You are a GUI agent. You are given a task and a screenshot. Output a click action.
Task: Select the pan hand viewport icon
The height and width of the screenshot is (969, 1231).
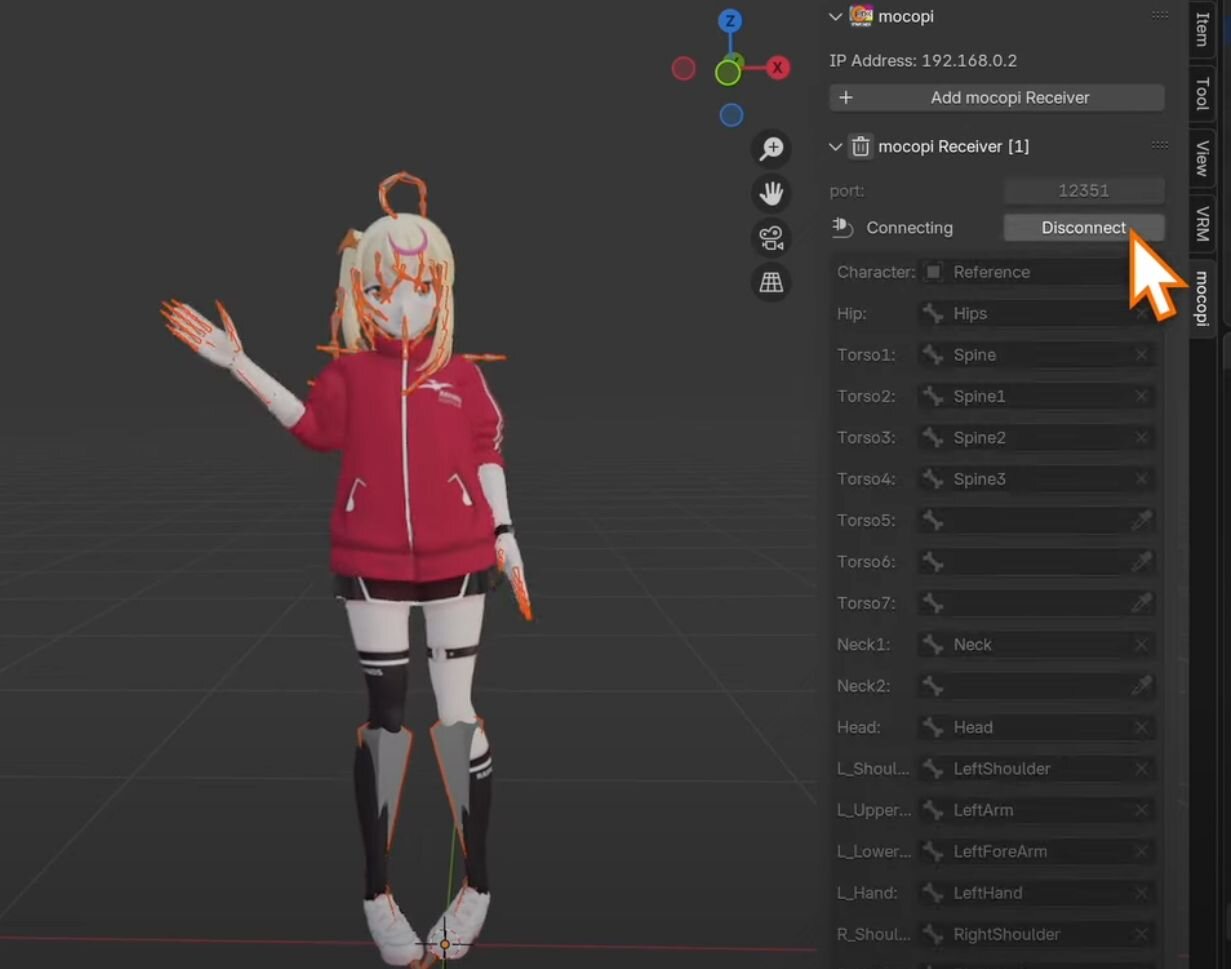(771, 193)
